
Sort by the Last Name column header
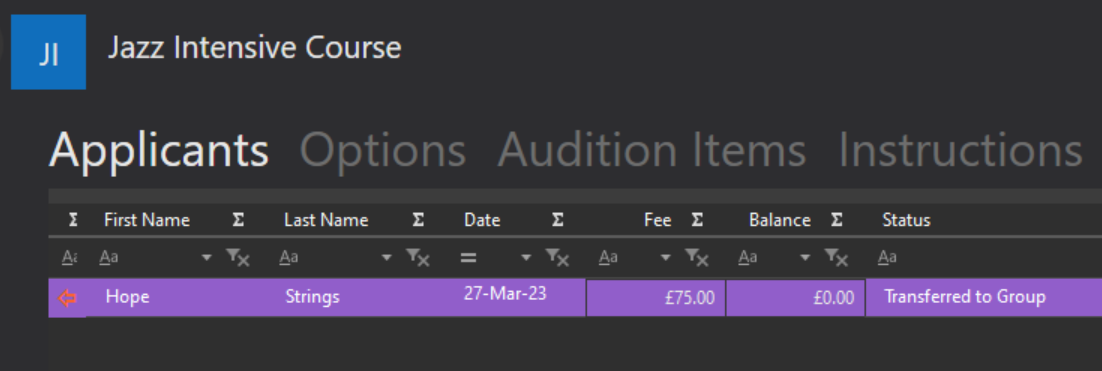326,220
